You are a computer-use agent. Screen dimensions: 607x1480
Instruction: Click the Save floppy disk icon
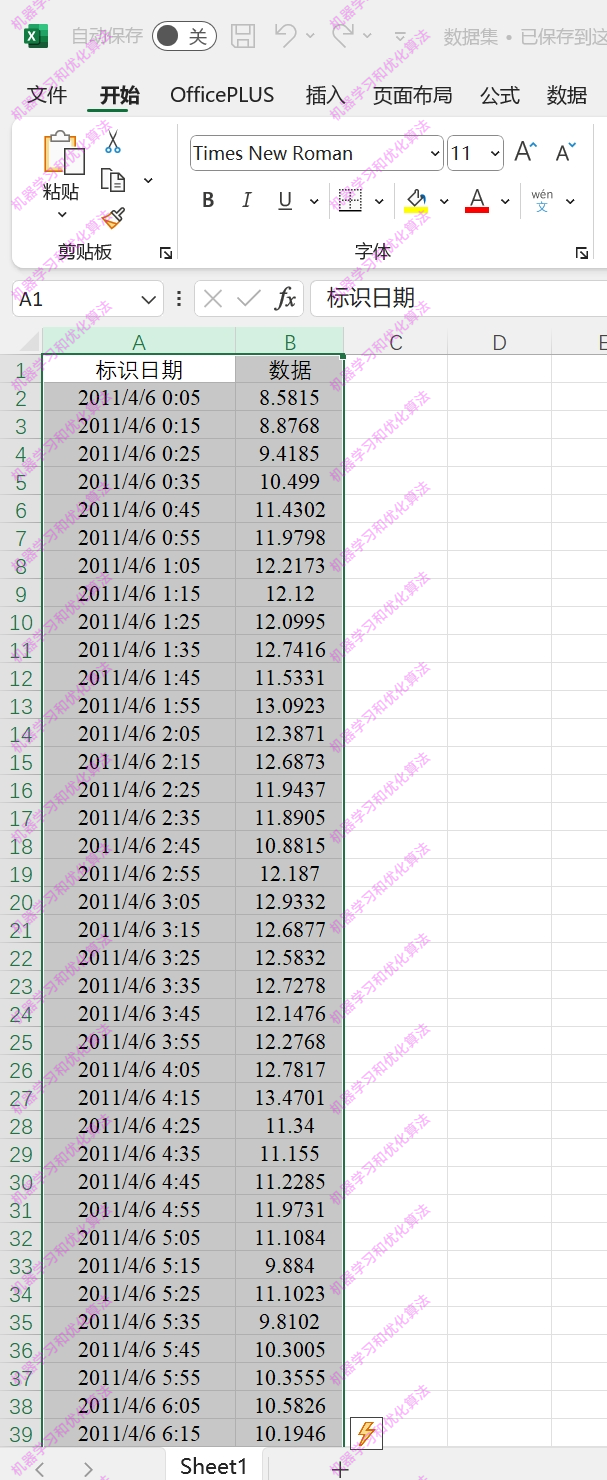click(243, 36)
